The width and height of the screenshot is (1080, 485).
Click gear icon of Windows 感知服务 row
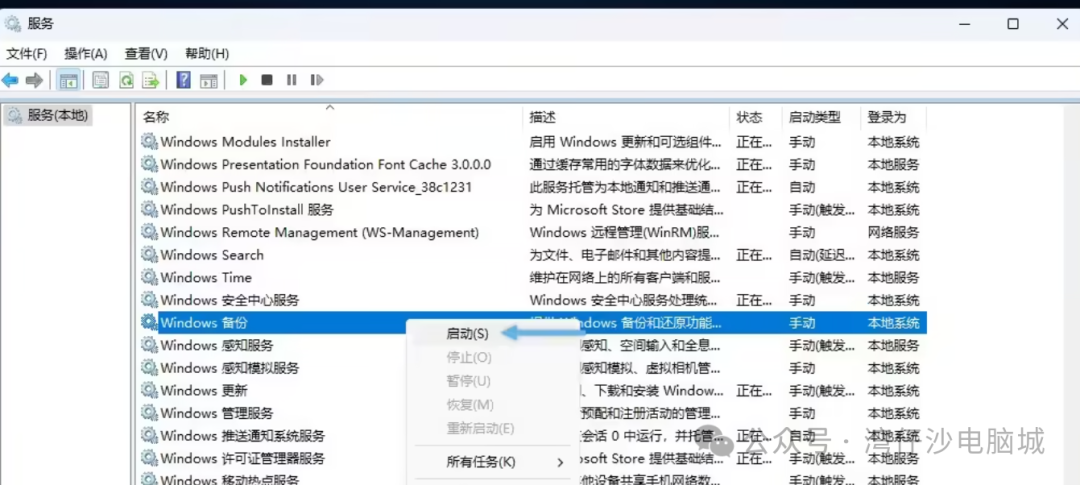pyautogui.click(x=149, y=345)
